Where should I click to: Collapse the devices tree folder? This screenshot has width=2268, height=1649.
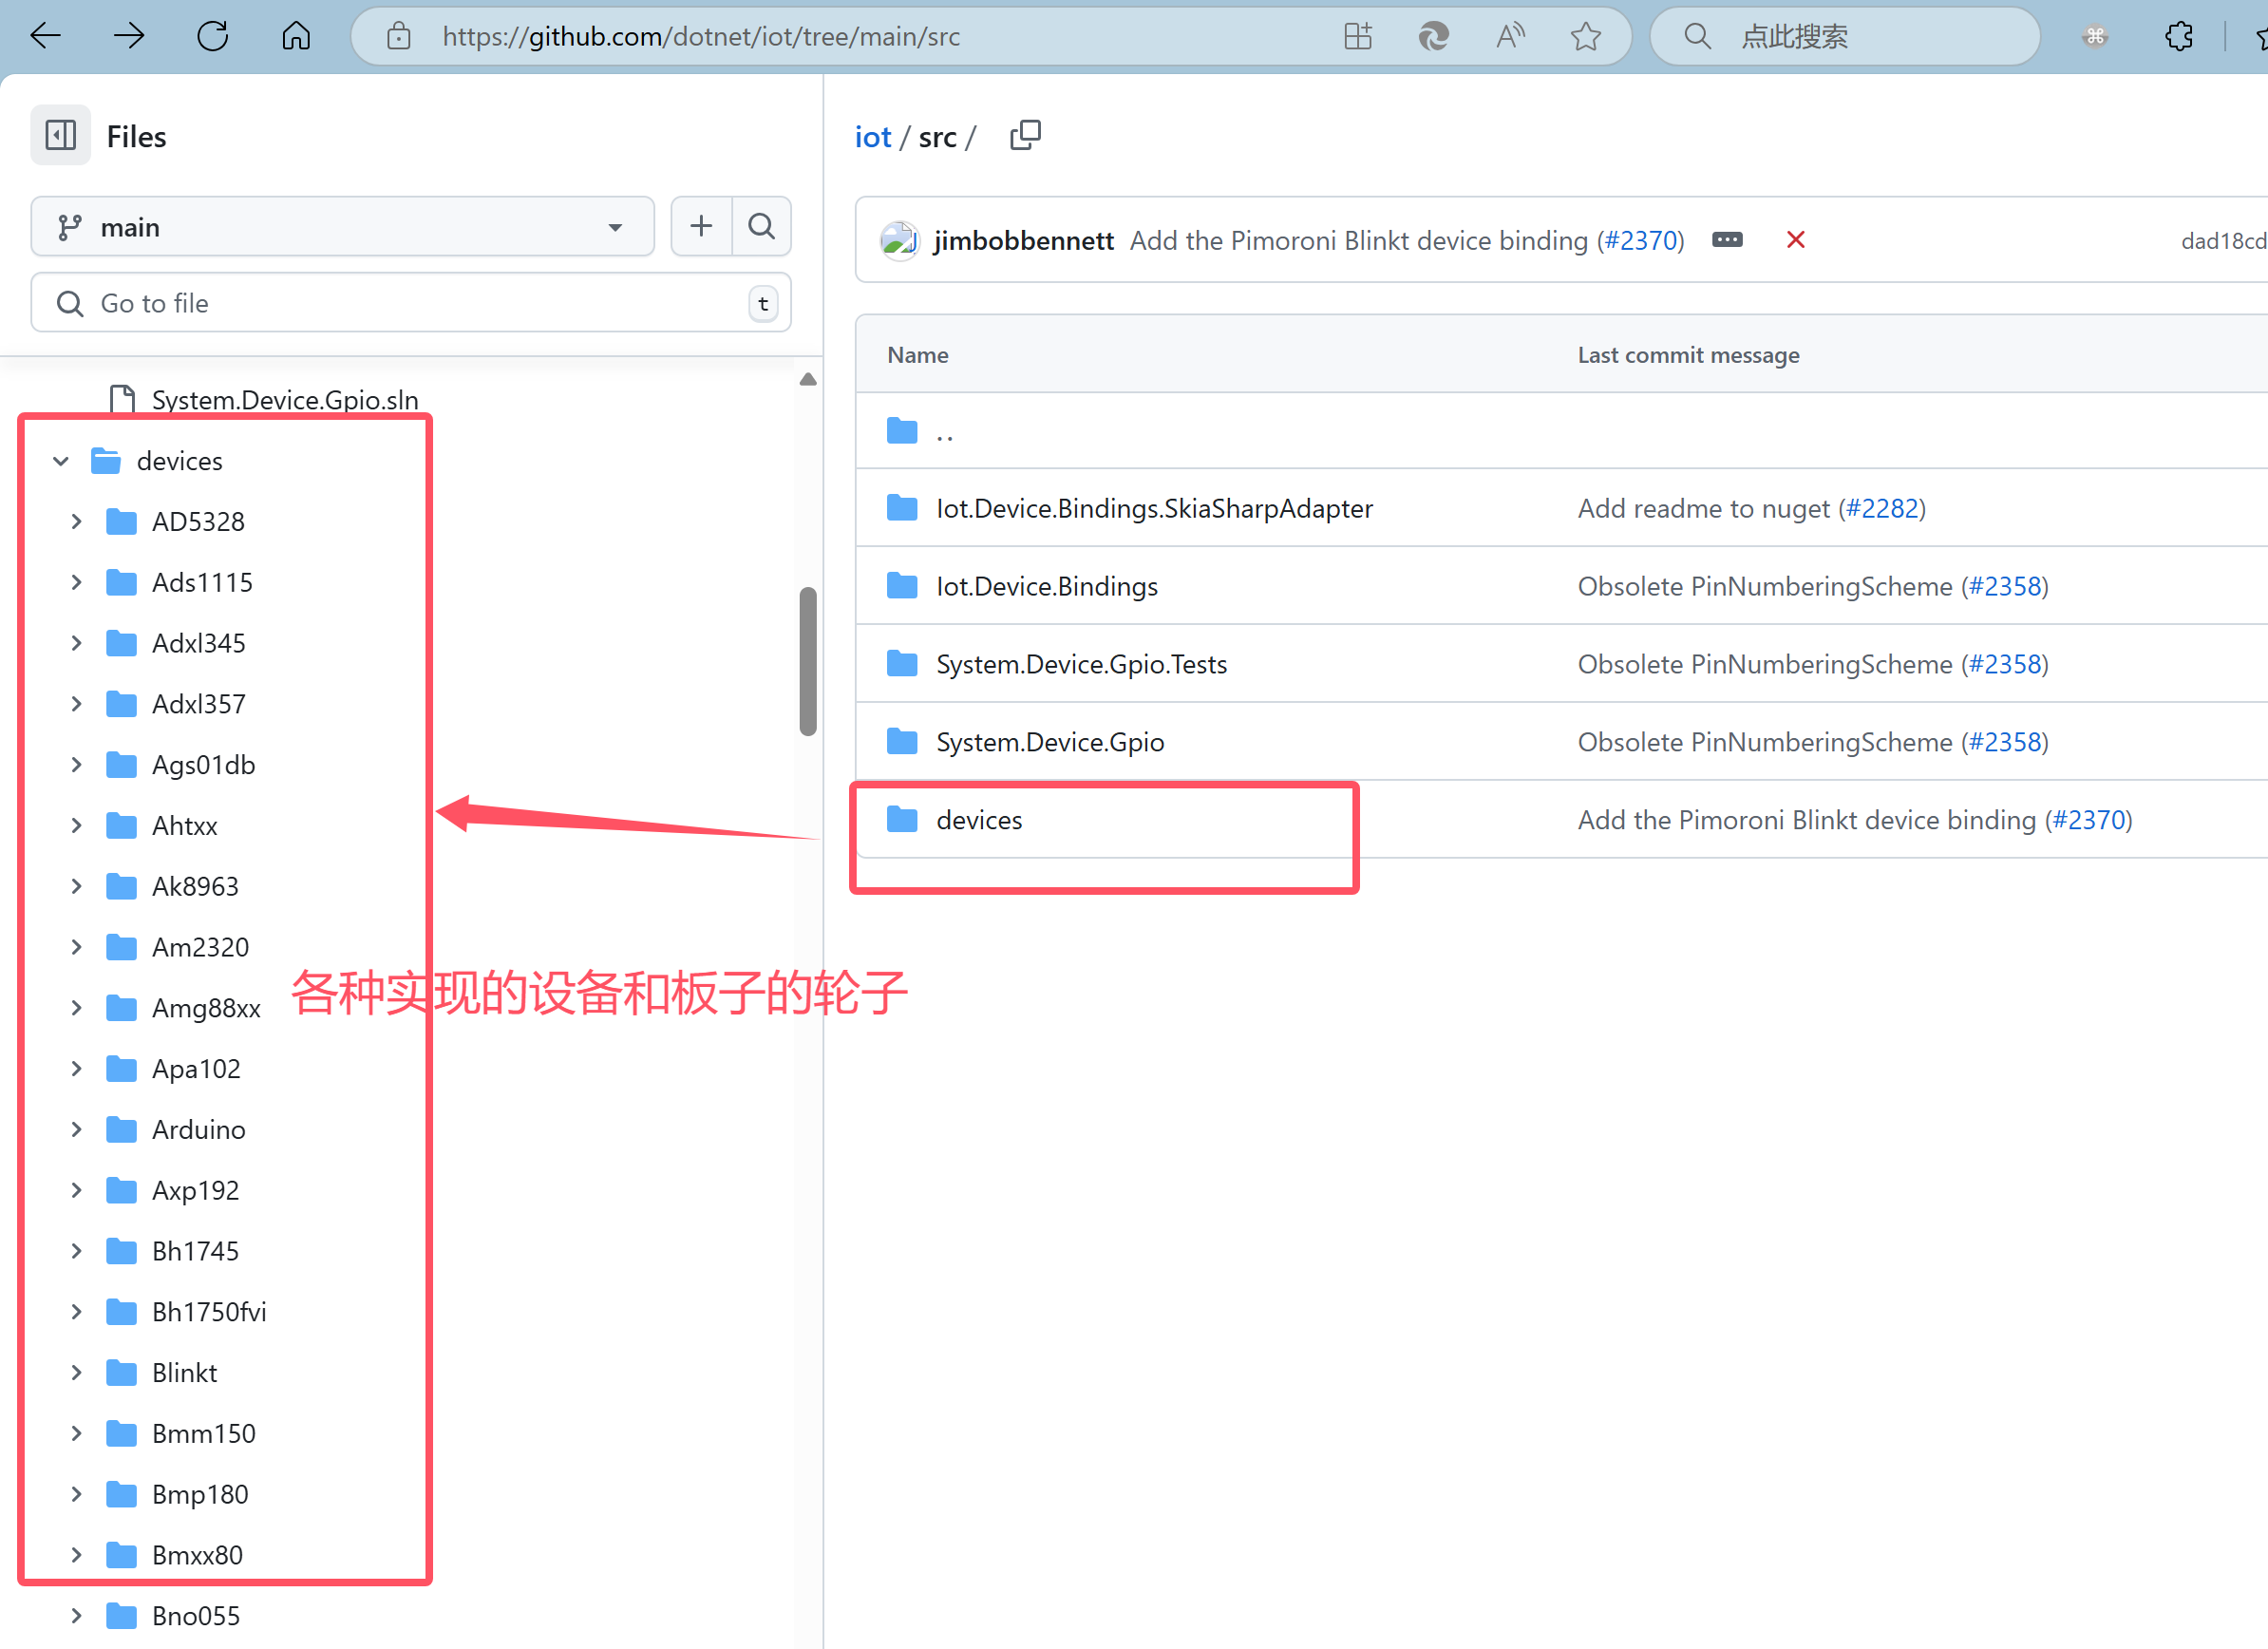click(x=61, y=461)
